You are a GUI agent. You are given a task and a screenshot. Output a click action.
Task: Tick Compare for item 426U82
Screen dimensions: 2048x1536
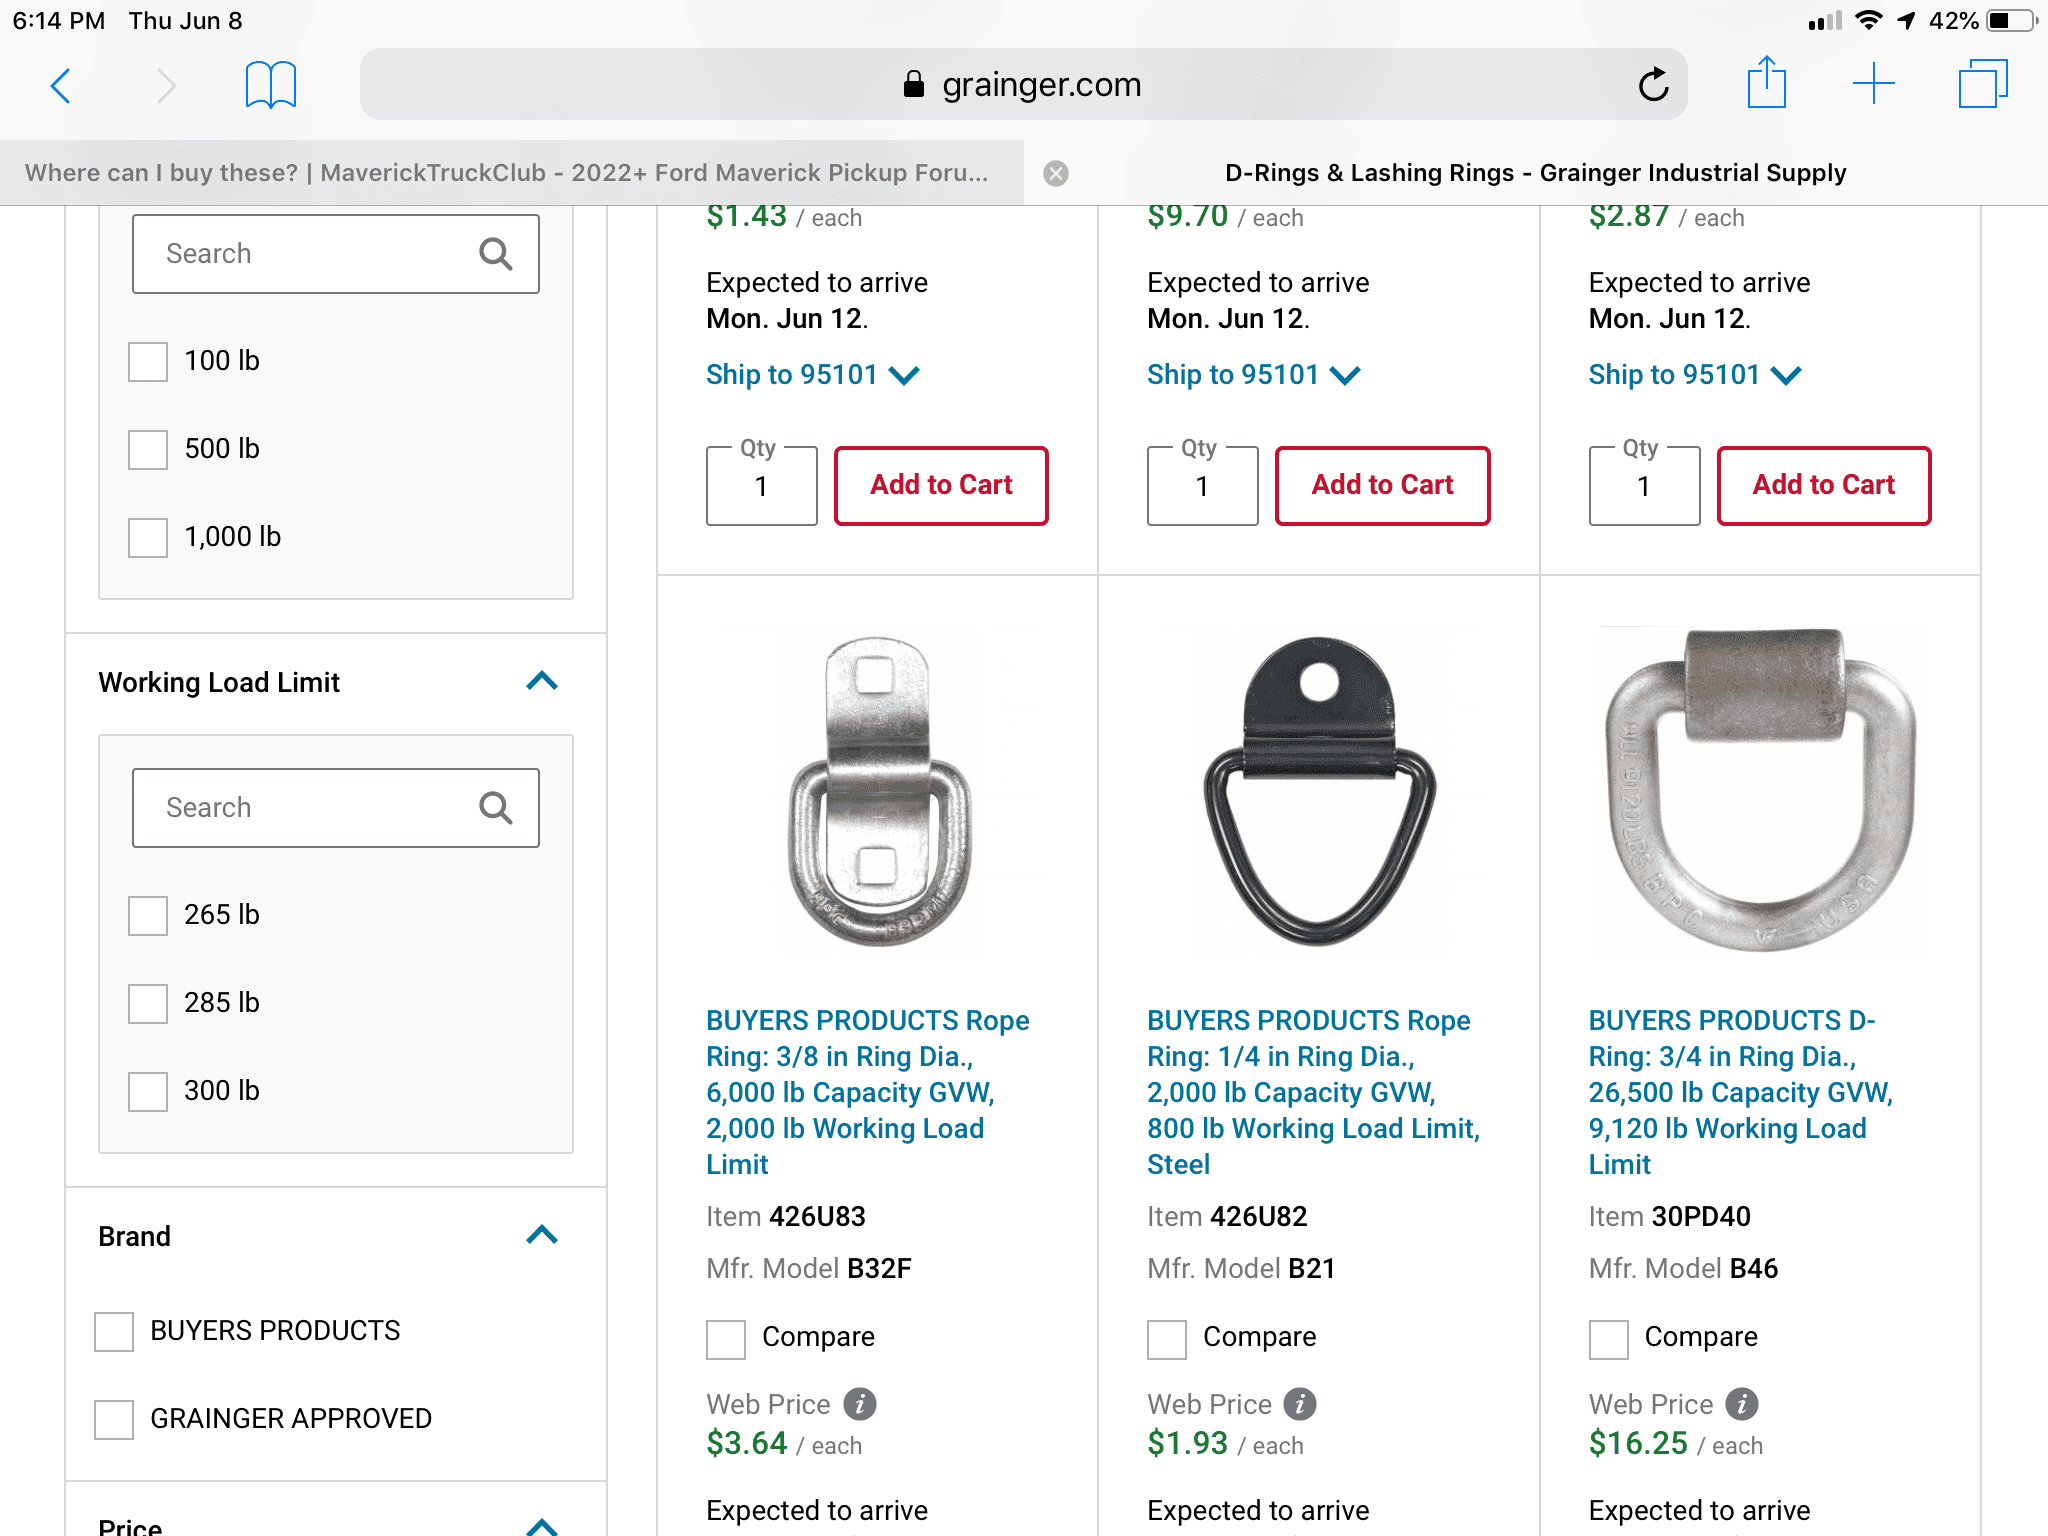tap(1167, 1339)
